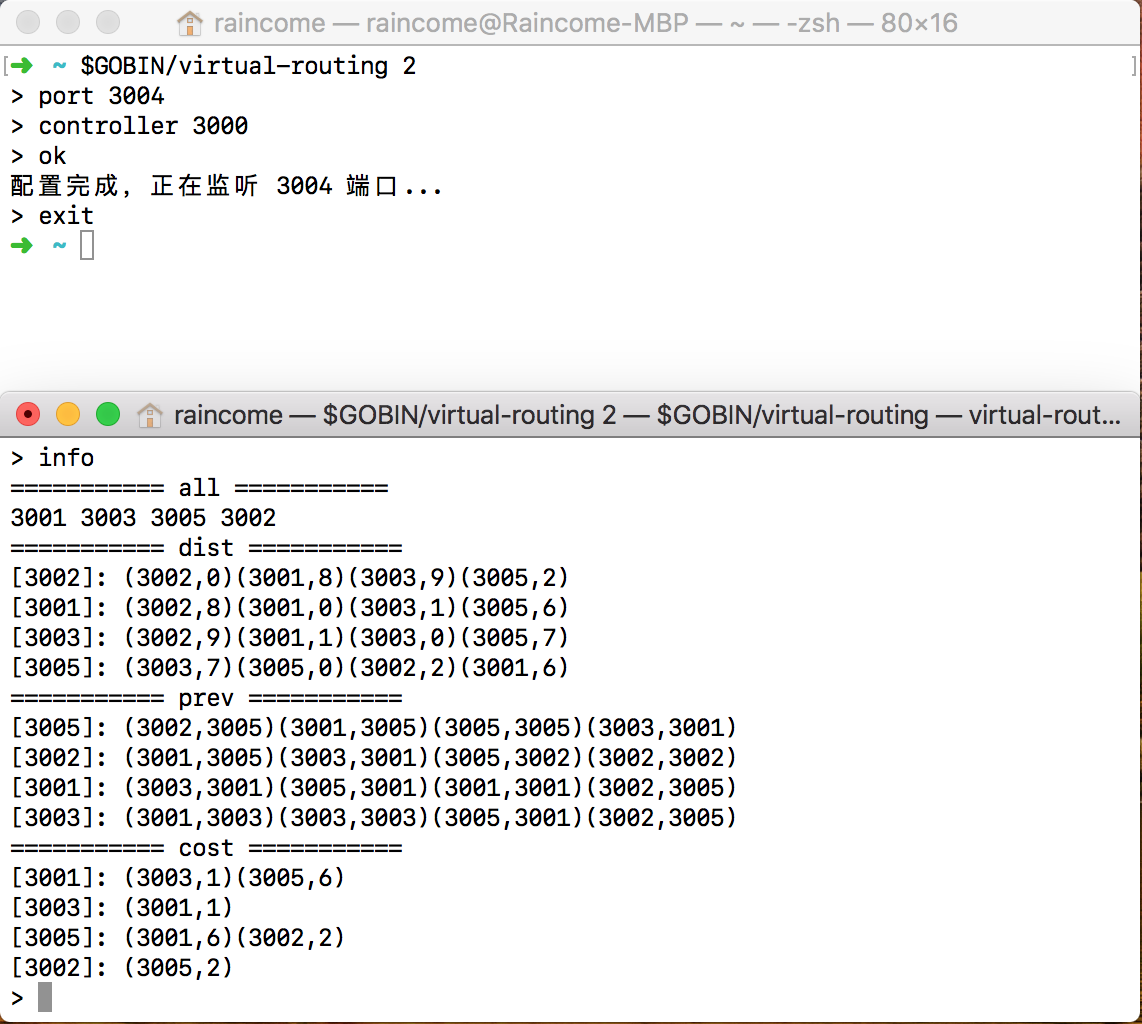Click the upper terminal title 'raincome@Raincome-MBP'
Viewport: 1142px width, 1024px height.
(x=527, y=23)
